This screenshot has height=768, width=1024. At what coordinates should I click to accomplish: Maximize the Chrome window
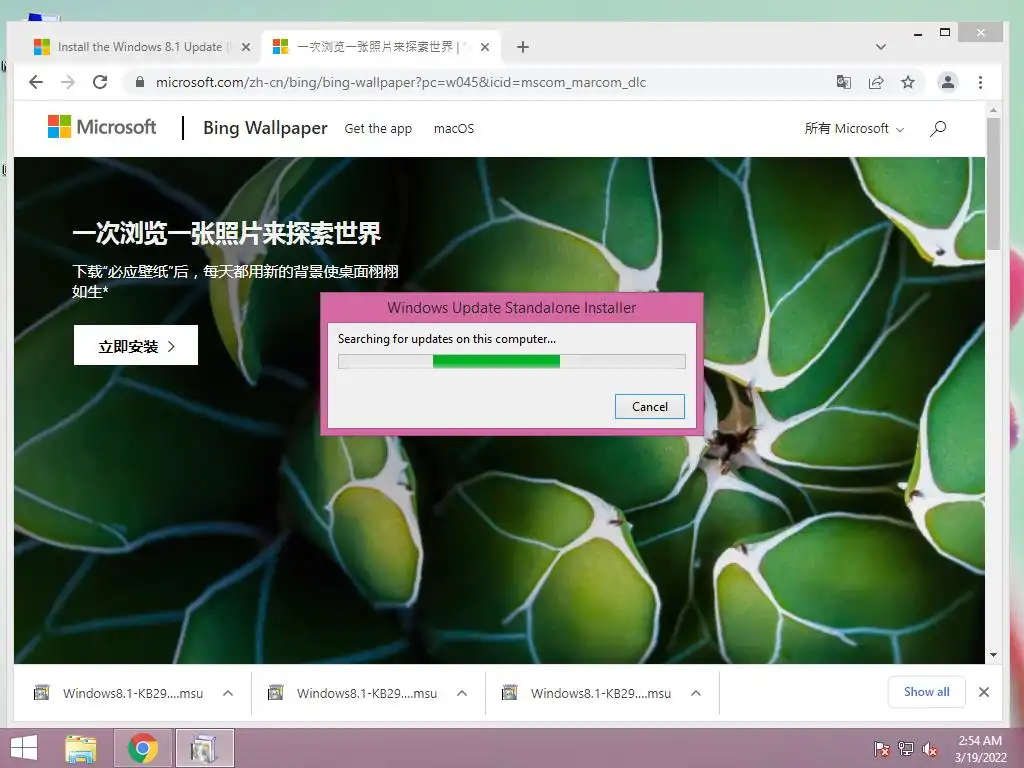pyautogui.click(x=944, y=33)
